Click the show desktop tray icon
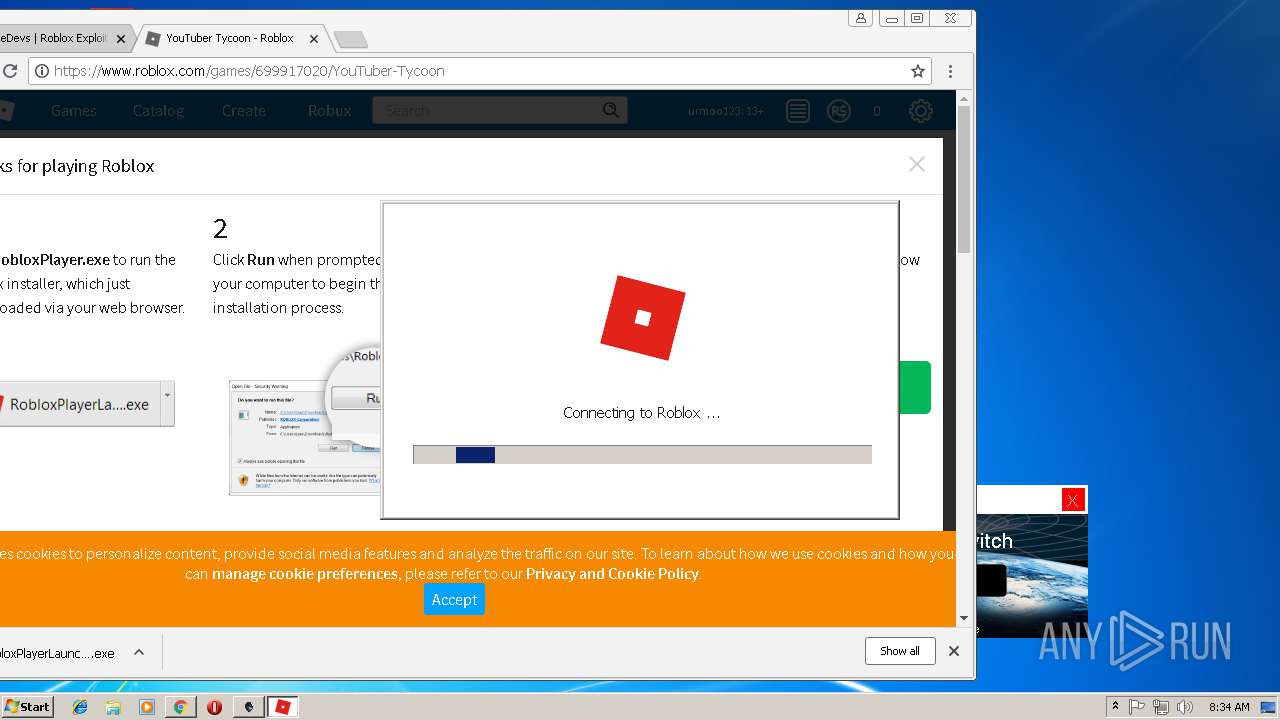1280x720 pixels. click(x=1268, y=707)
